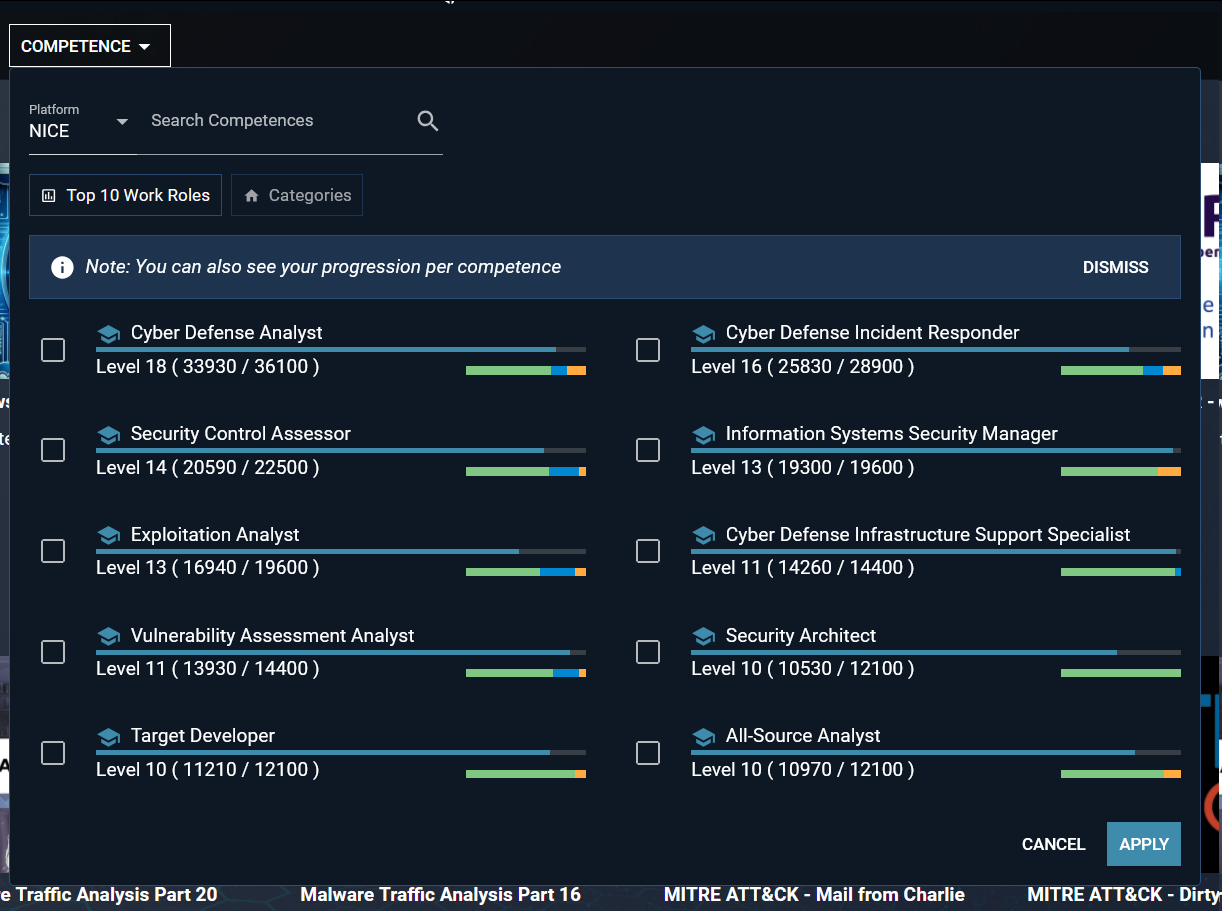Click graduation cap icon beside Cyber Defense Analyst
Image resolution: width=1222 pixels, height=911 pixels.
(x=108, y=334)
